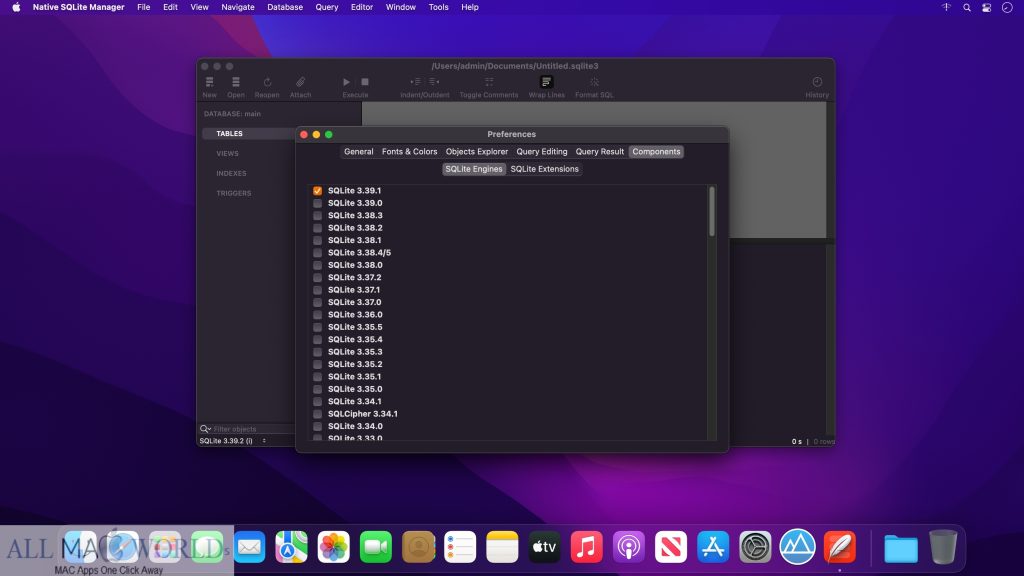This screenshot has height=576, width=1024.
Task: Click the Open database toolbar icon
Action: pyautogui.click(x=236, y=82)
